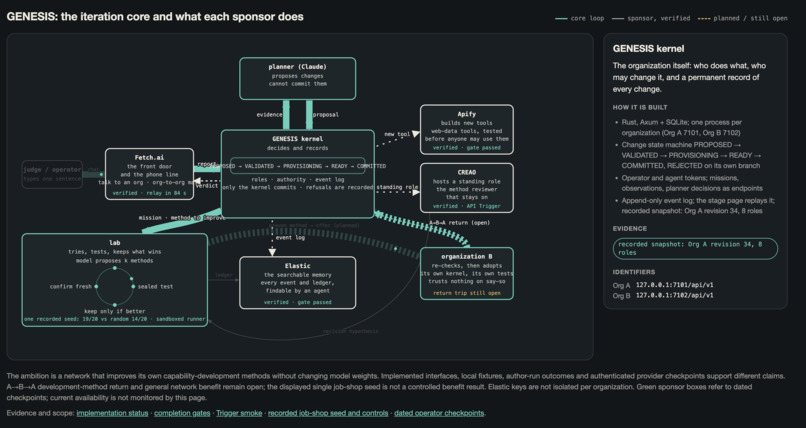
Task: Select the organization B node
Action: pyautogui.click(x=466, y=274)
